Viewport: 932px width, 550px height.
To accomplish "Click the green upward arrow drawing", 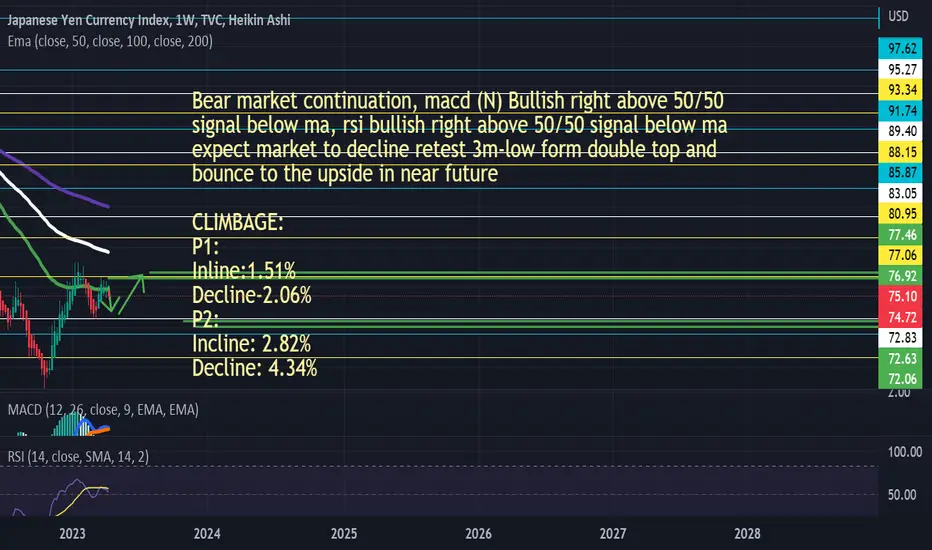I will click(x=131, y=294).
